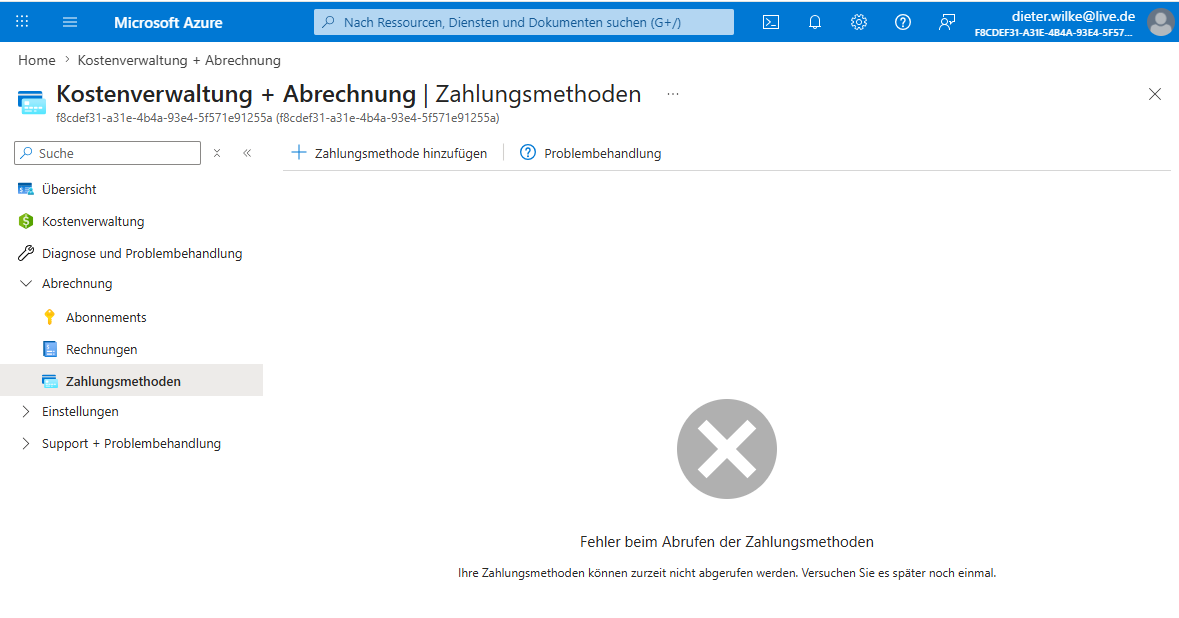Click the Übersicht icon
Screen dimensions: 1179x618
pos(26,189)
